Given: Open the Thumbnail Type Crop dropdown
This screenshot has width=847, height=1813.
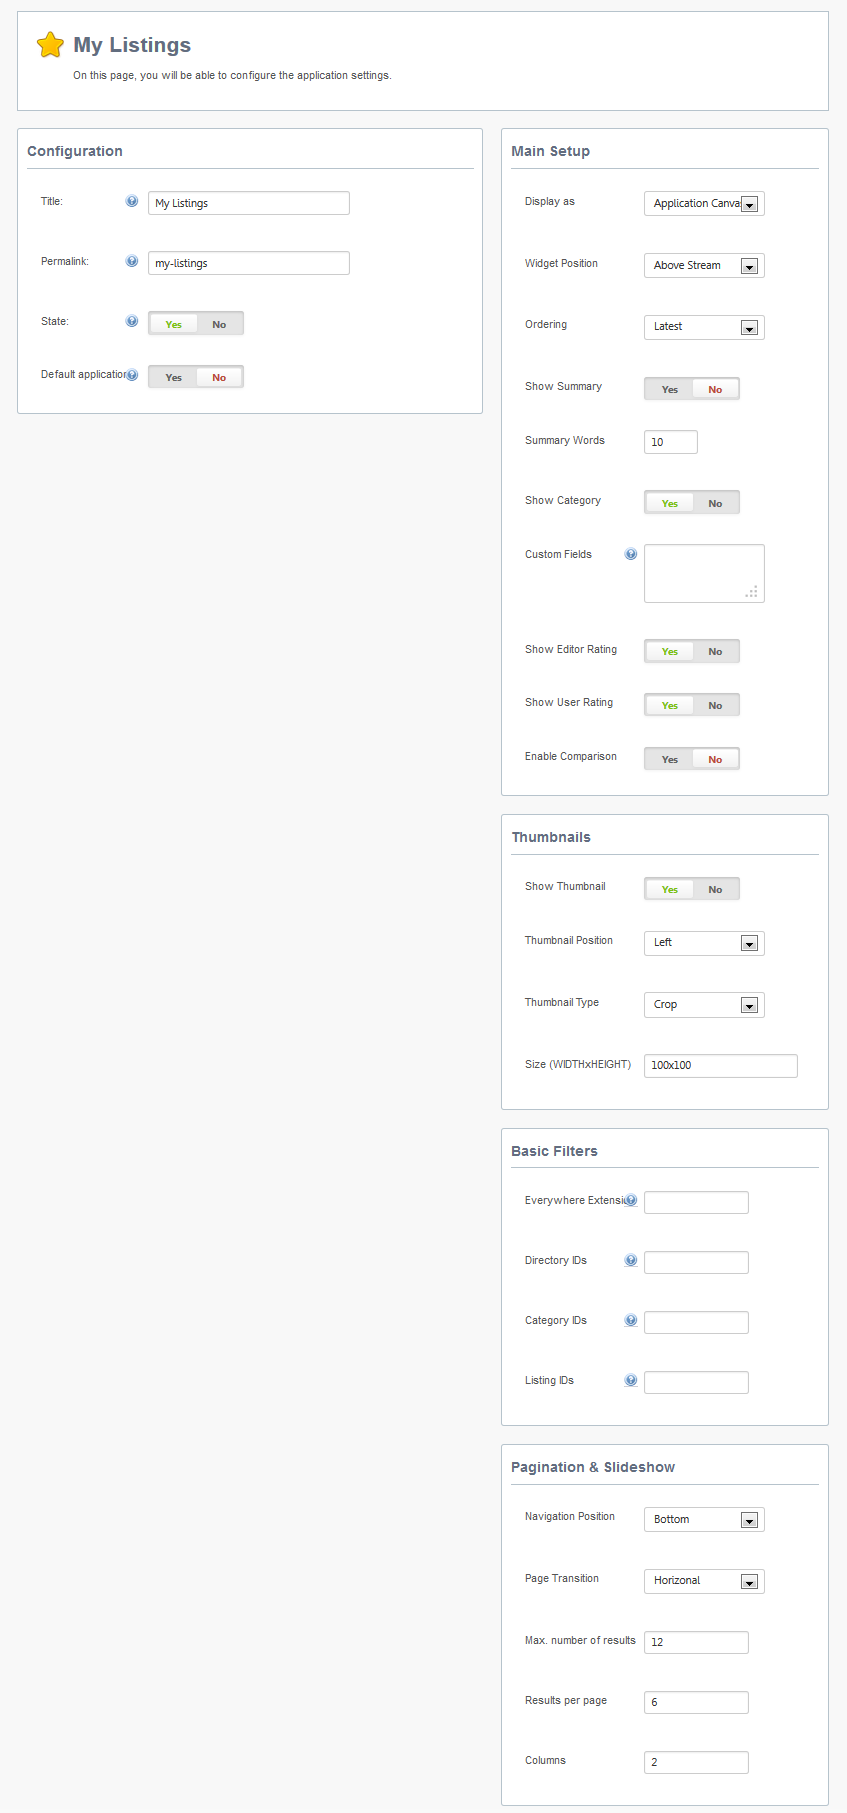Looking at the screenshot, I should point(704,1004).
